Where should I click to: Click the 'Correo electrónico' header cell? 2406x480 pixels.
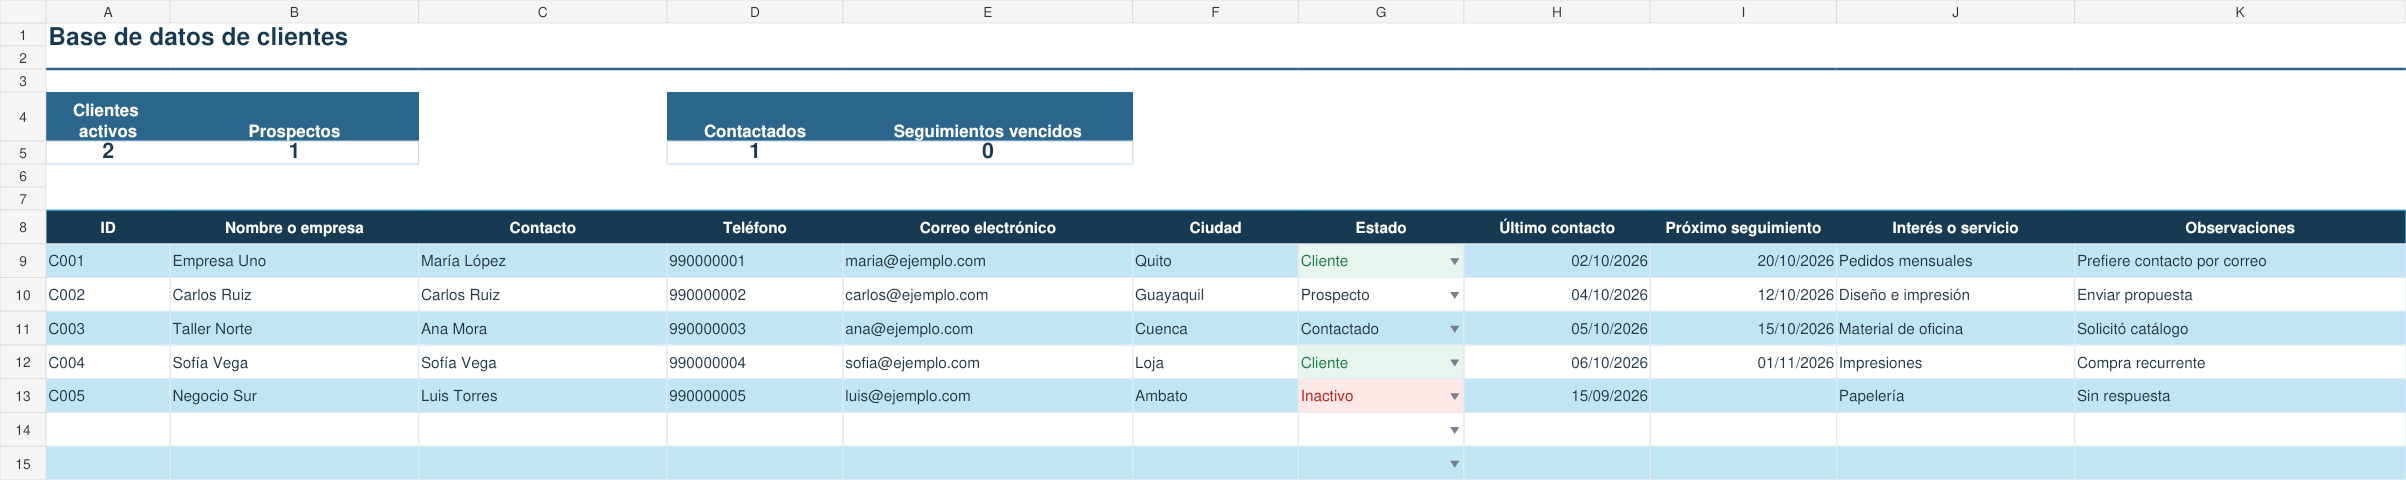(x=987, y=228)
